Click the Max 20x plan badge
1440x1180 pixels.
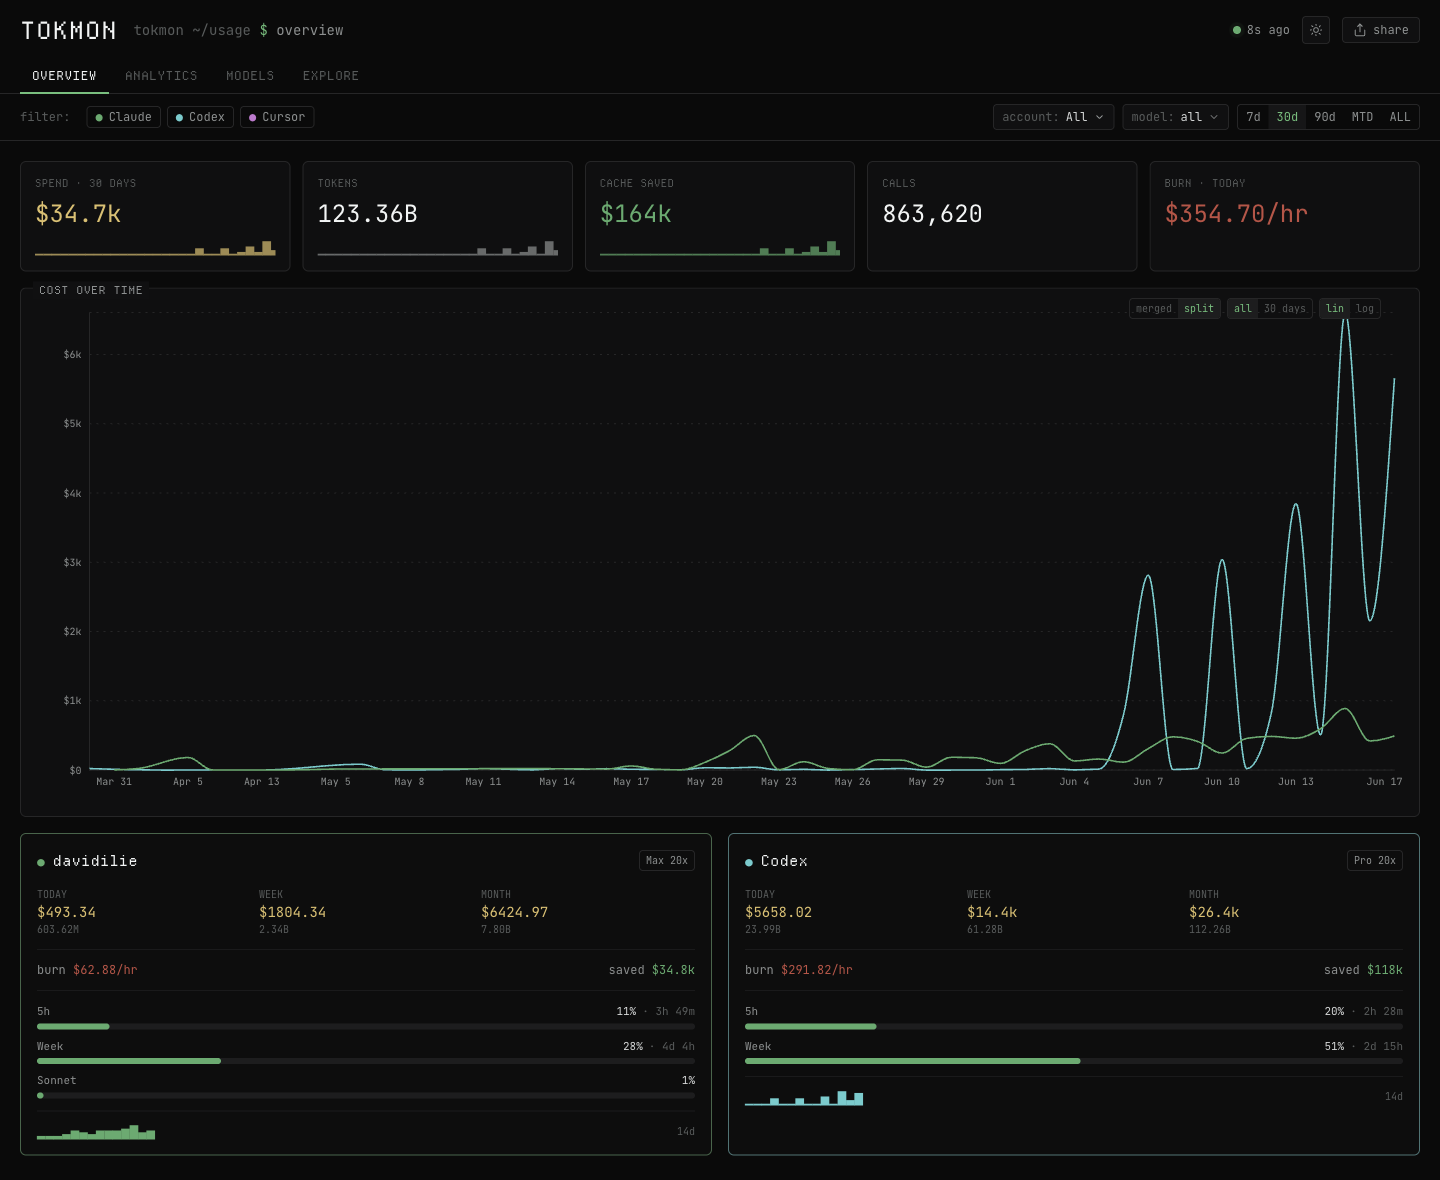click(667, 861)
